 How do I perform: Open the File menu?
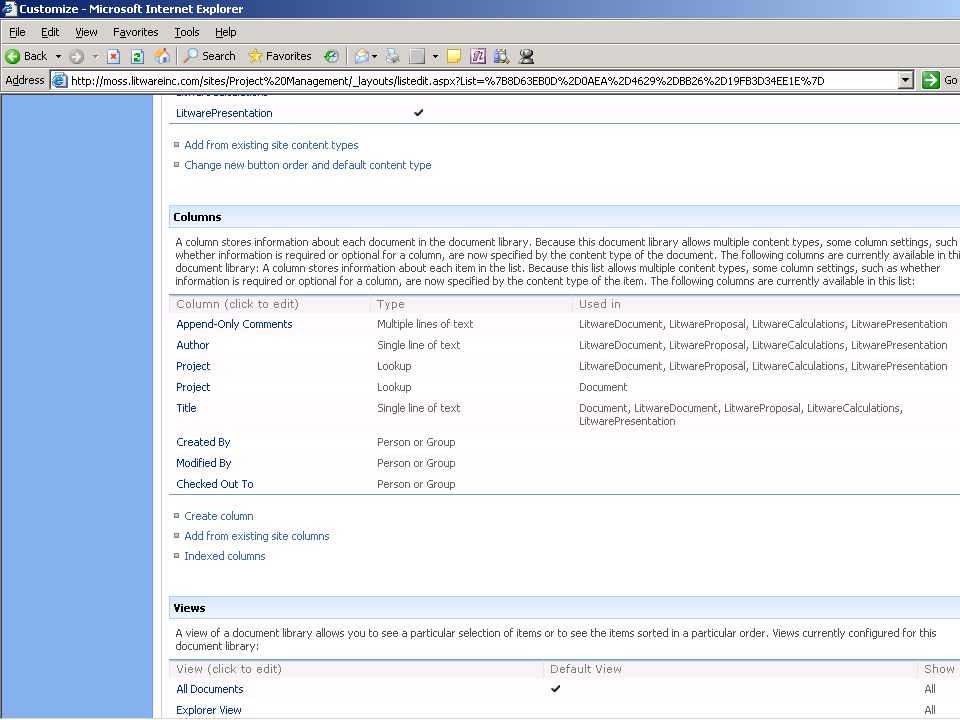point(17,32)
